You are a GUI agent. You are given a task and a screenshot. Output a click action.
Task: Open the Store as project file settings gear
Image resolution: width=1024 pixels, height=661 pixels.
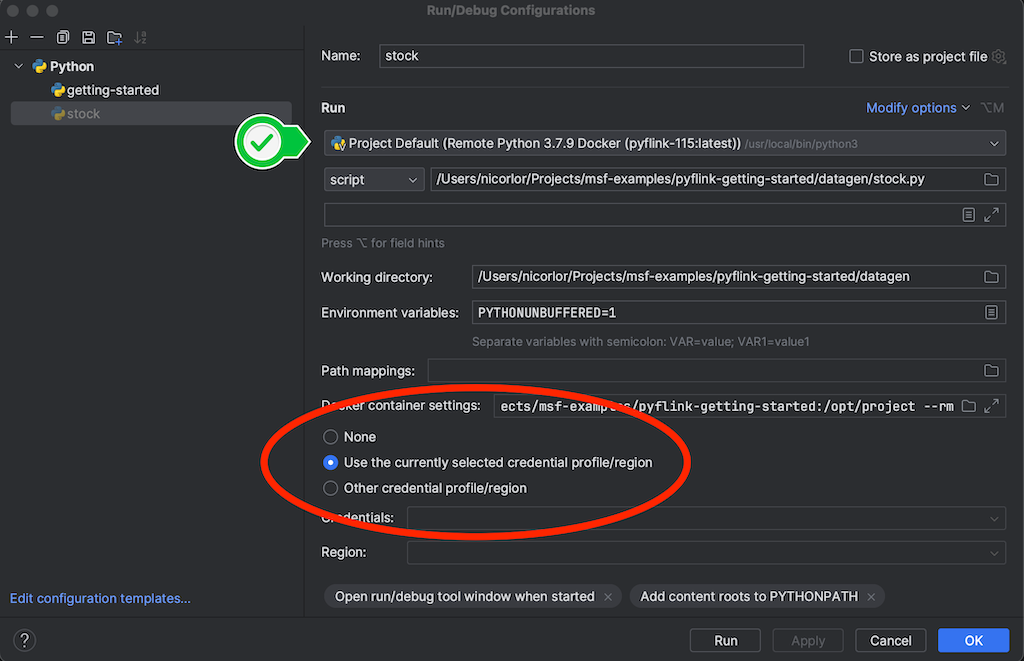click(x=999, y=56)
